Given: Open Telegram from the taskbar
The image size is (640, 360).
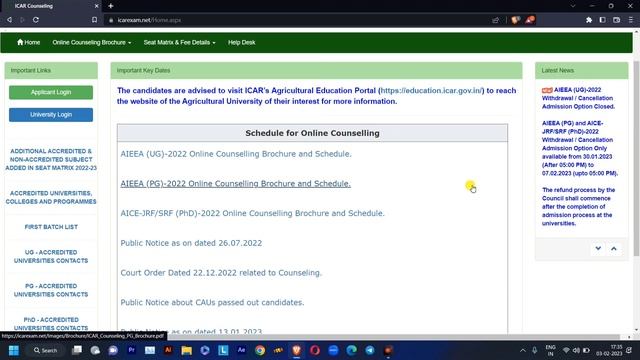Looking at the screenshot, I should click(370, 350).
